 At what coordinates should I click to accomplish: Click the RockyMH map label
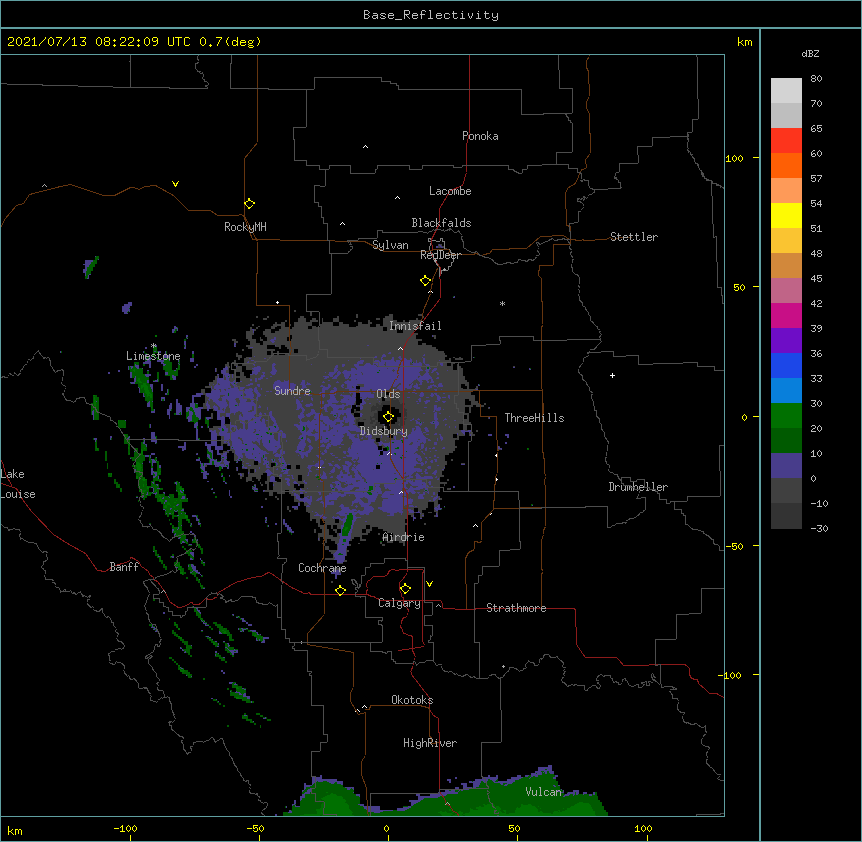point(245,227)
